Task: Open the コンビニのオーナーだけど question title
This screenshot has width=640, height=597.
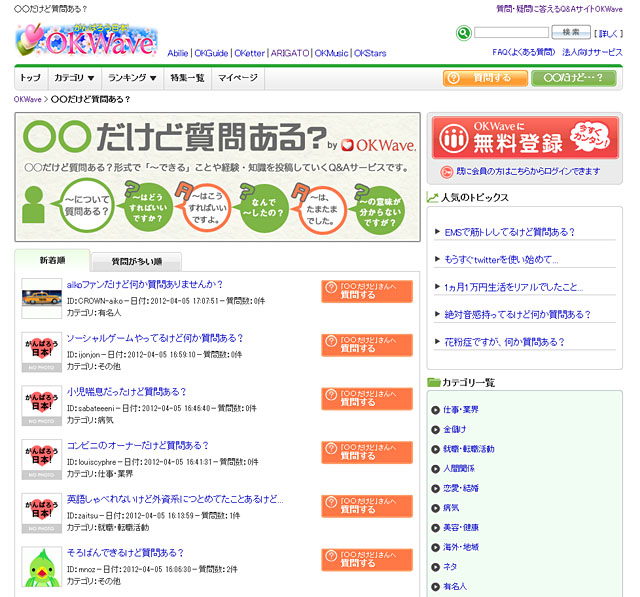Action: click(138, 446)
